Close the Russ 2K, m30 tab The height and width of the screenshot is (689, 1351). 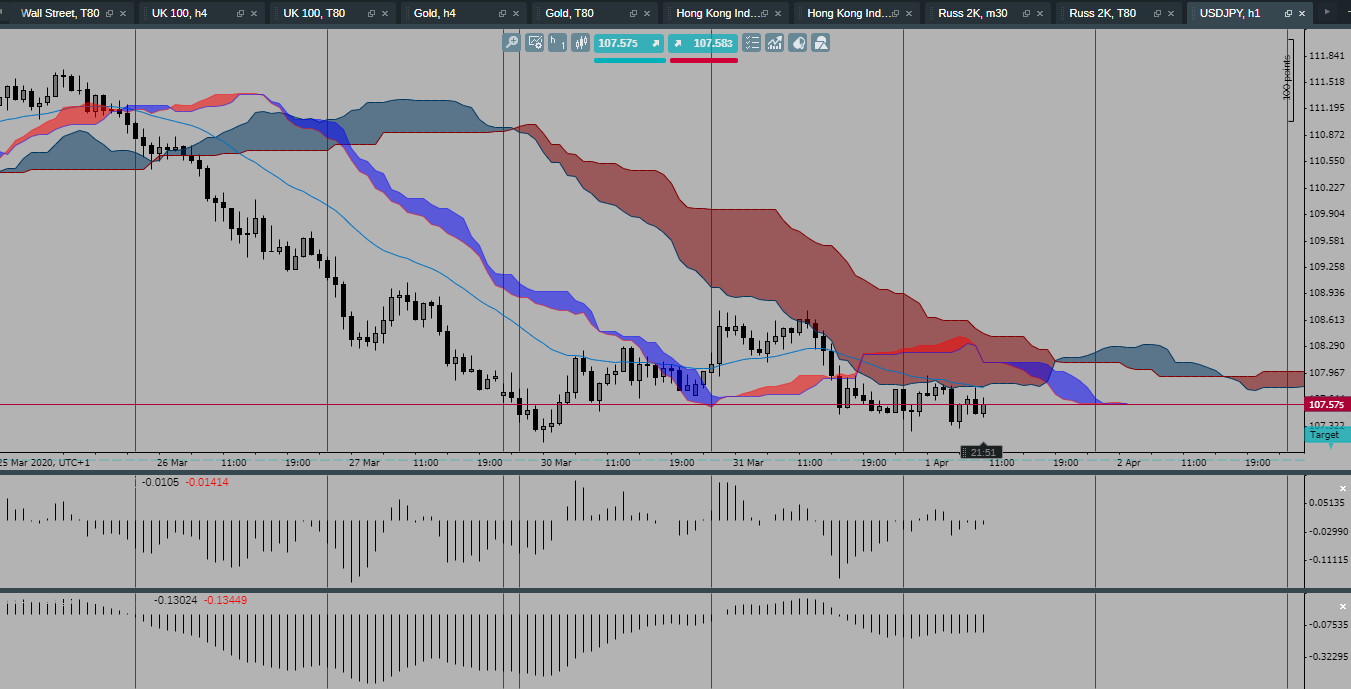(1041, 14)
